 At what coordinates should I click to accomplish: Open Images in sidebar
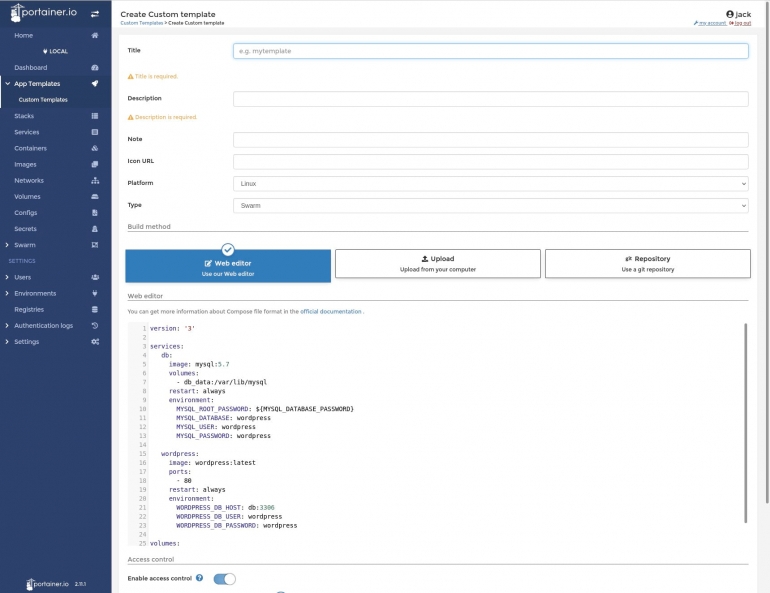tap(25, 164)
